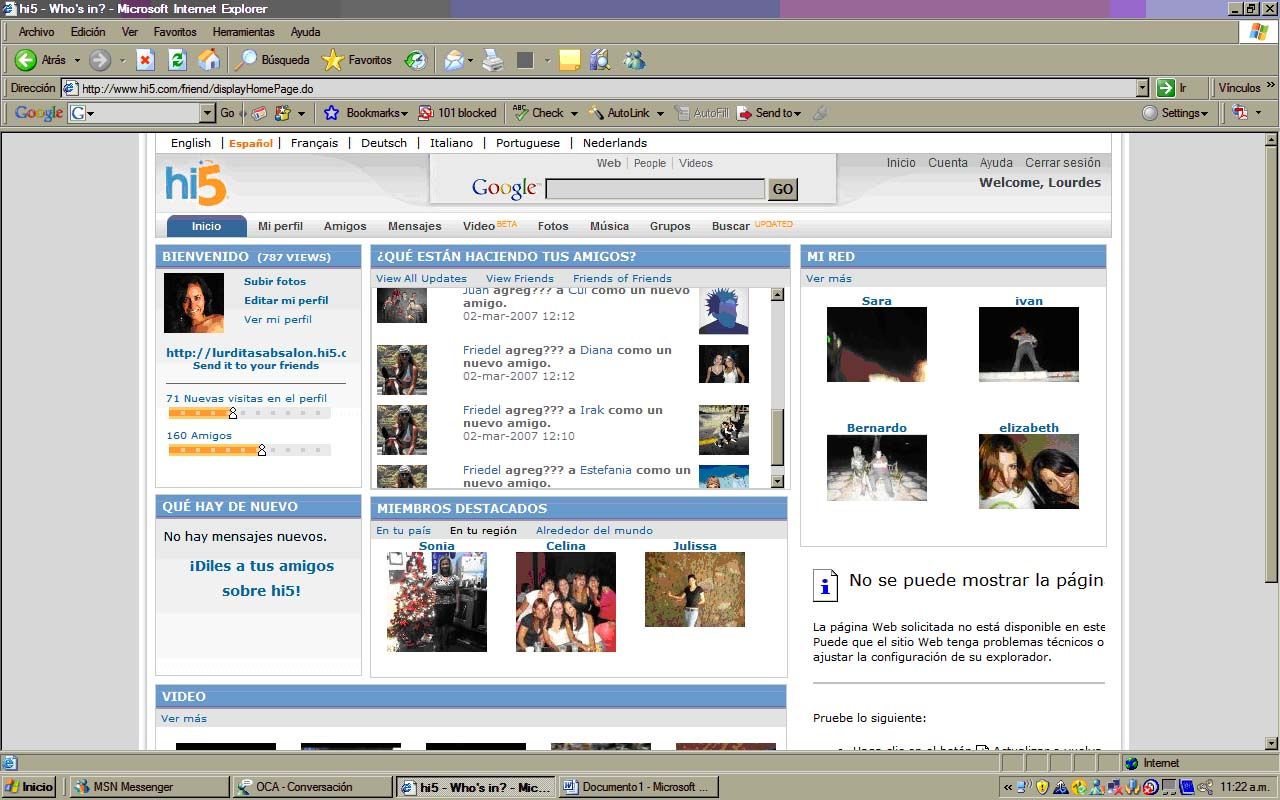Image resolution: width=1280 pixels, height=800 pixels.
Task: Open Sara's photo in Mi Red
Action: pos(876,344)
